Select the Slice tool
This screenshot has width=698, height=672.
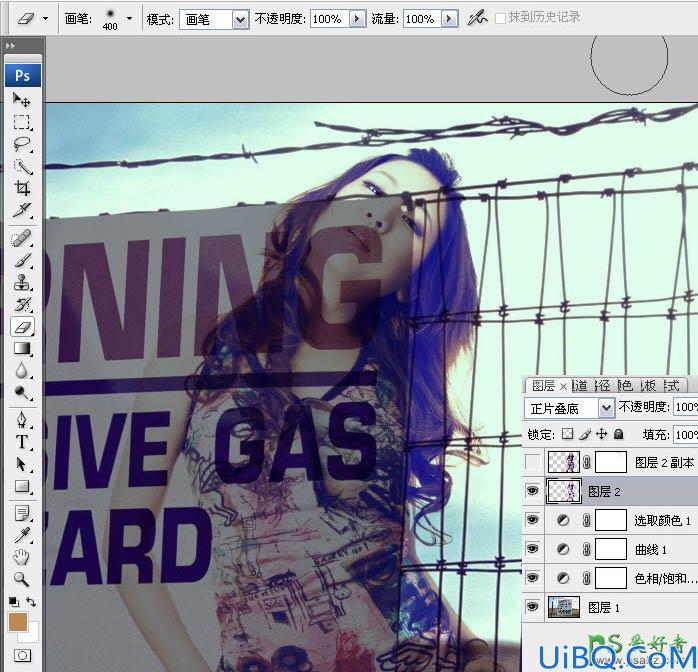21,210
